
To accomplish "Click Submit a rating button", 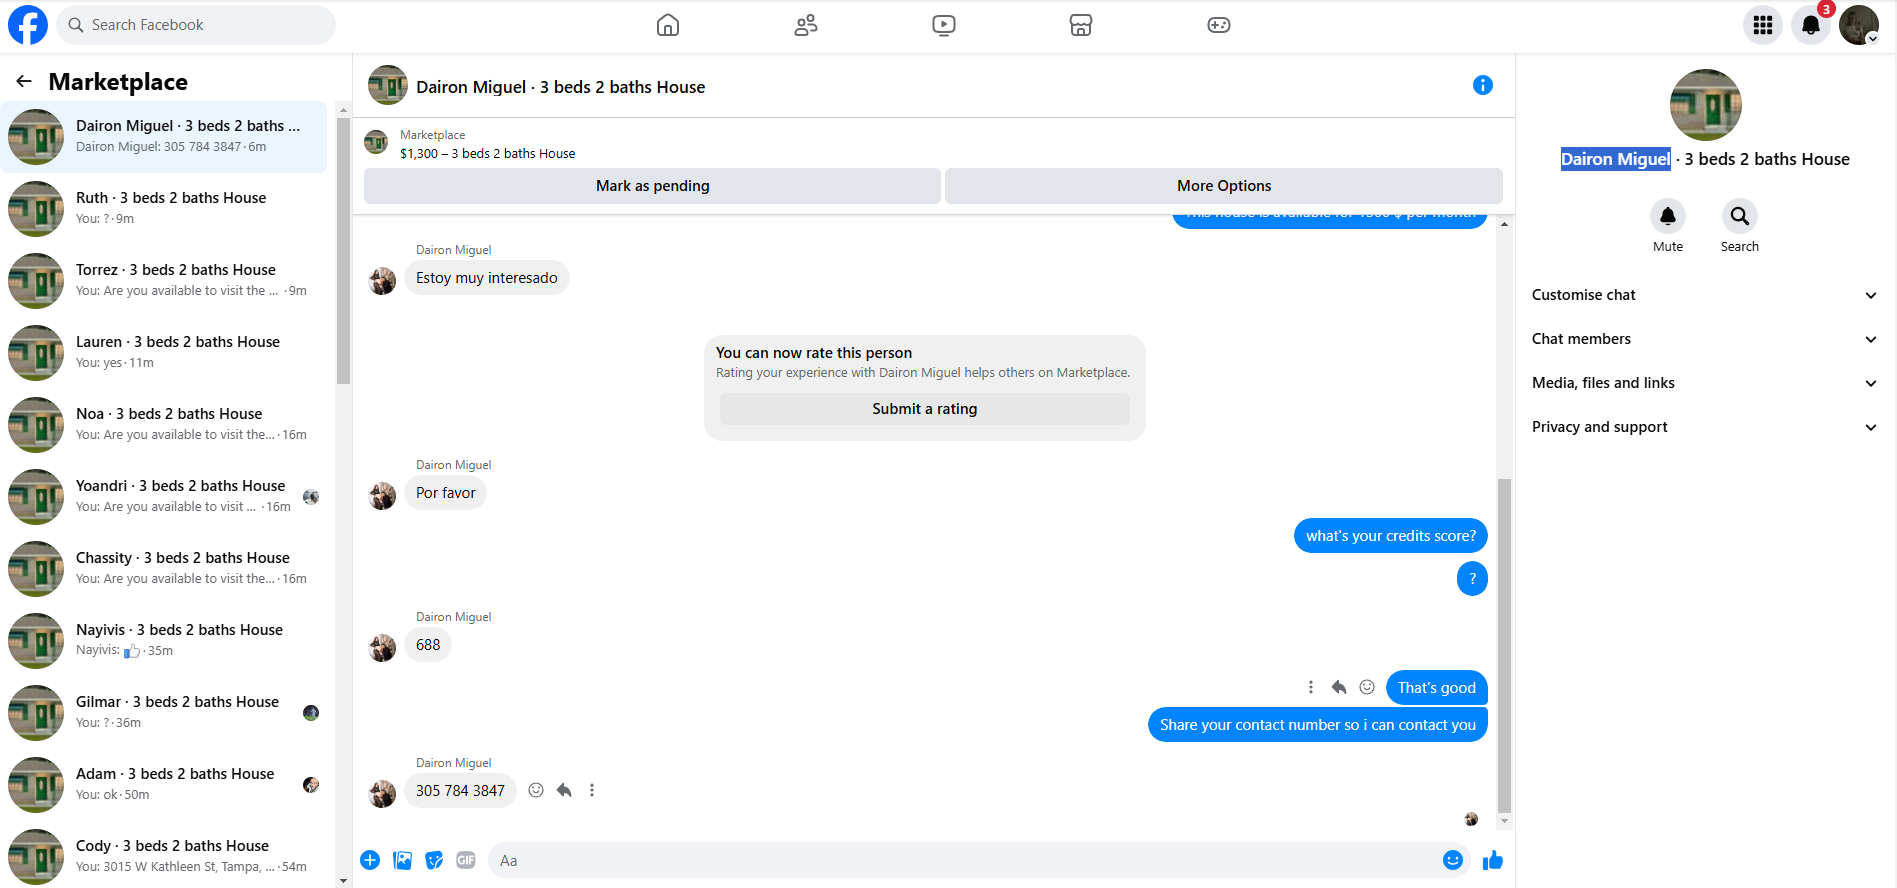I will (925, 409).
